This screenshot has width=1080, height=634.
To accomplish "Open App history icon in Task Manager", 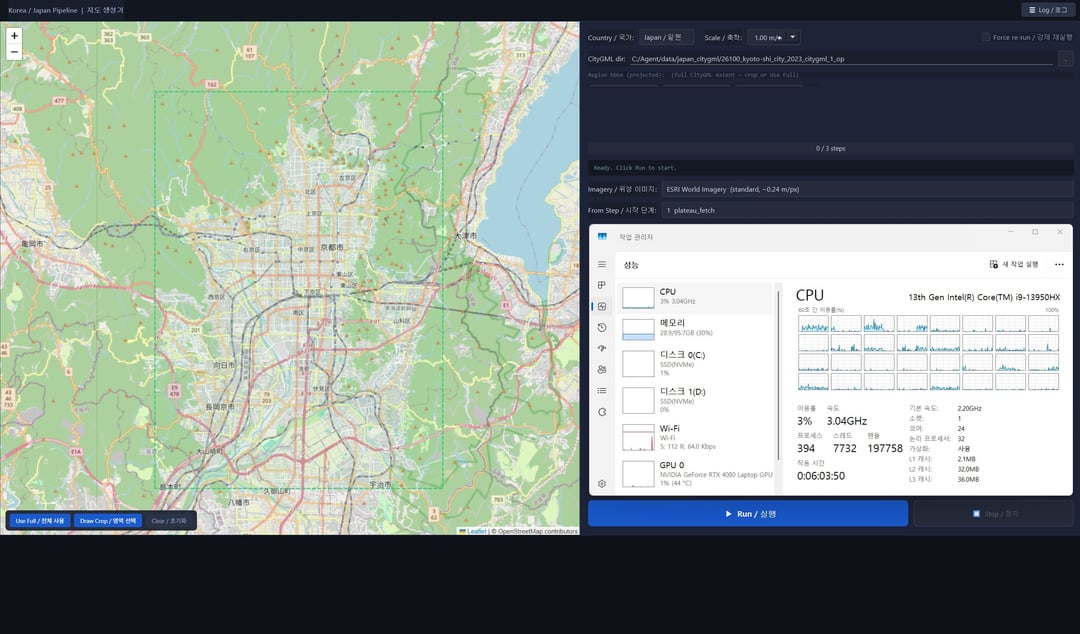I will pos(602,327).
